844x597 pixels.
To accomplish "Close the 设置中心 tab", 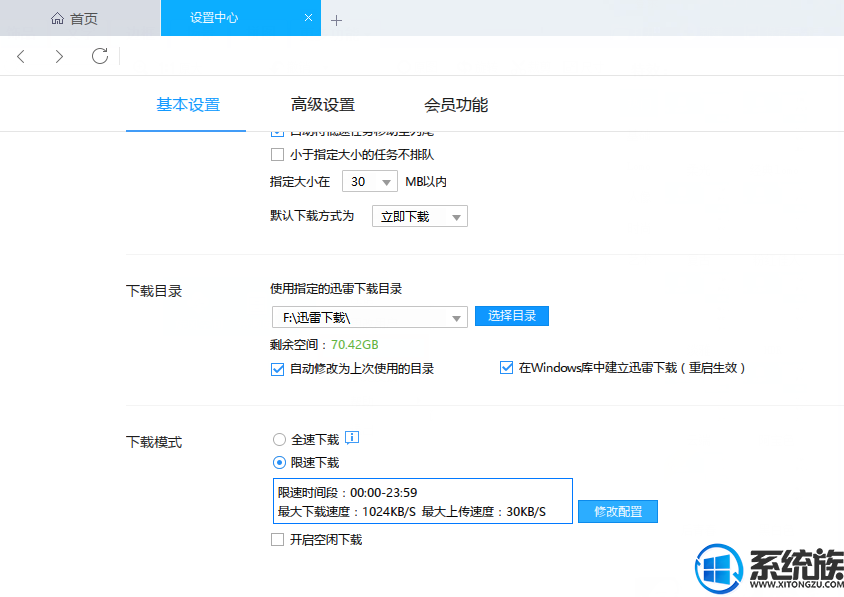I will point(308,18).
